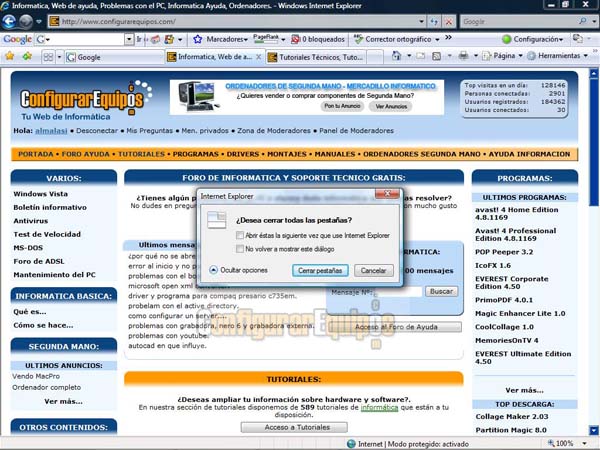The image size is (600, 450).
Task: Open Windows Vista in the VARIOS sidebar
Action: (x=41, y=194)
